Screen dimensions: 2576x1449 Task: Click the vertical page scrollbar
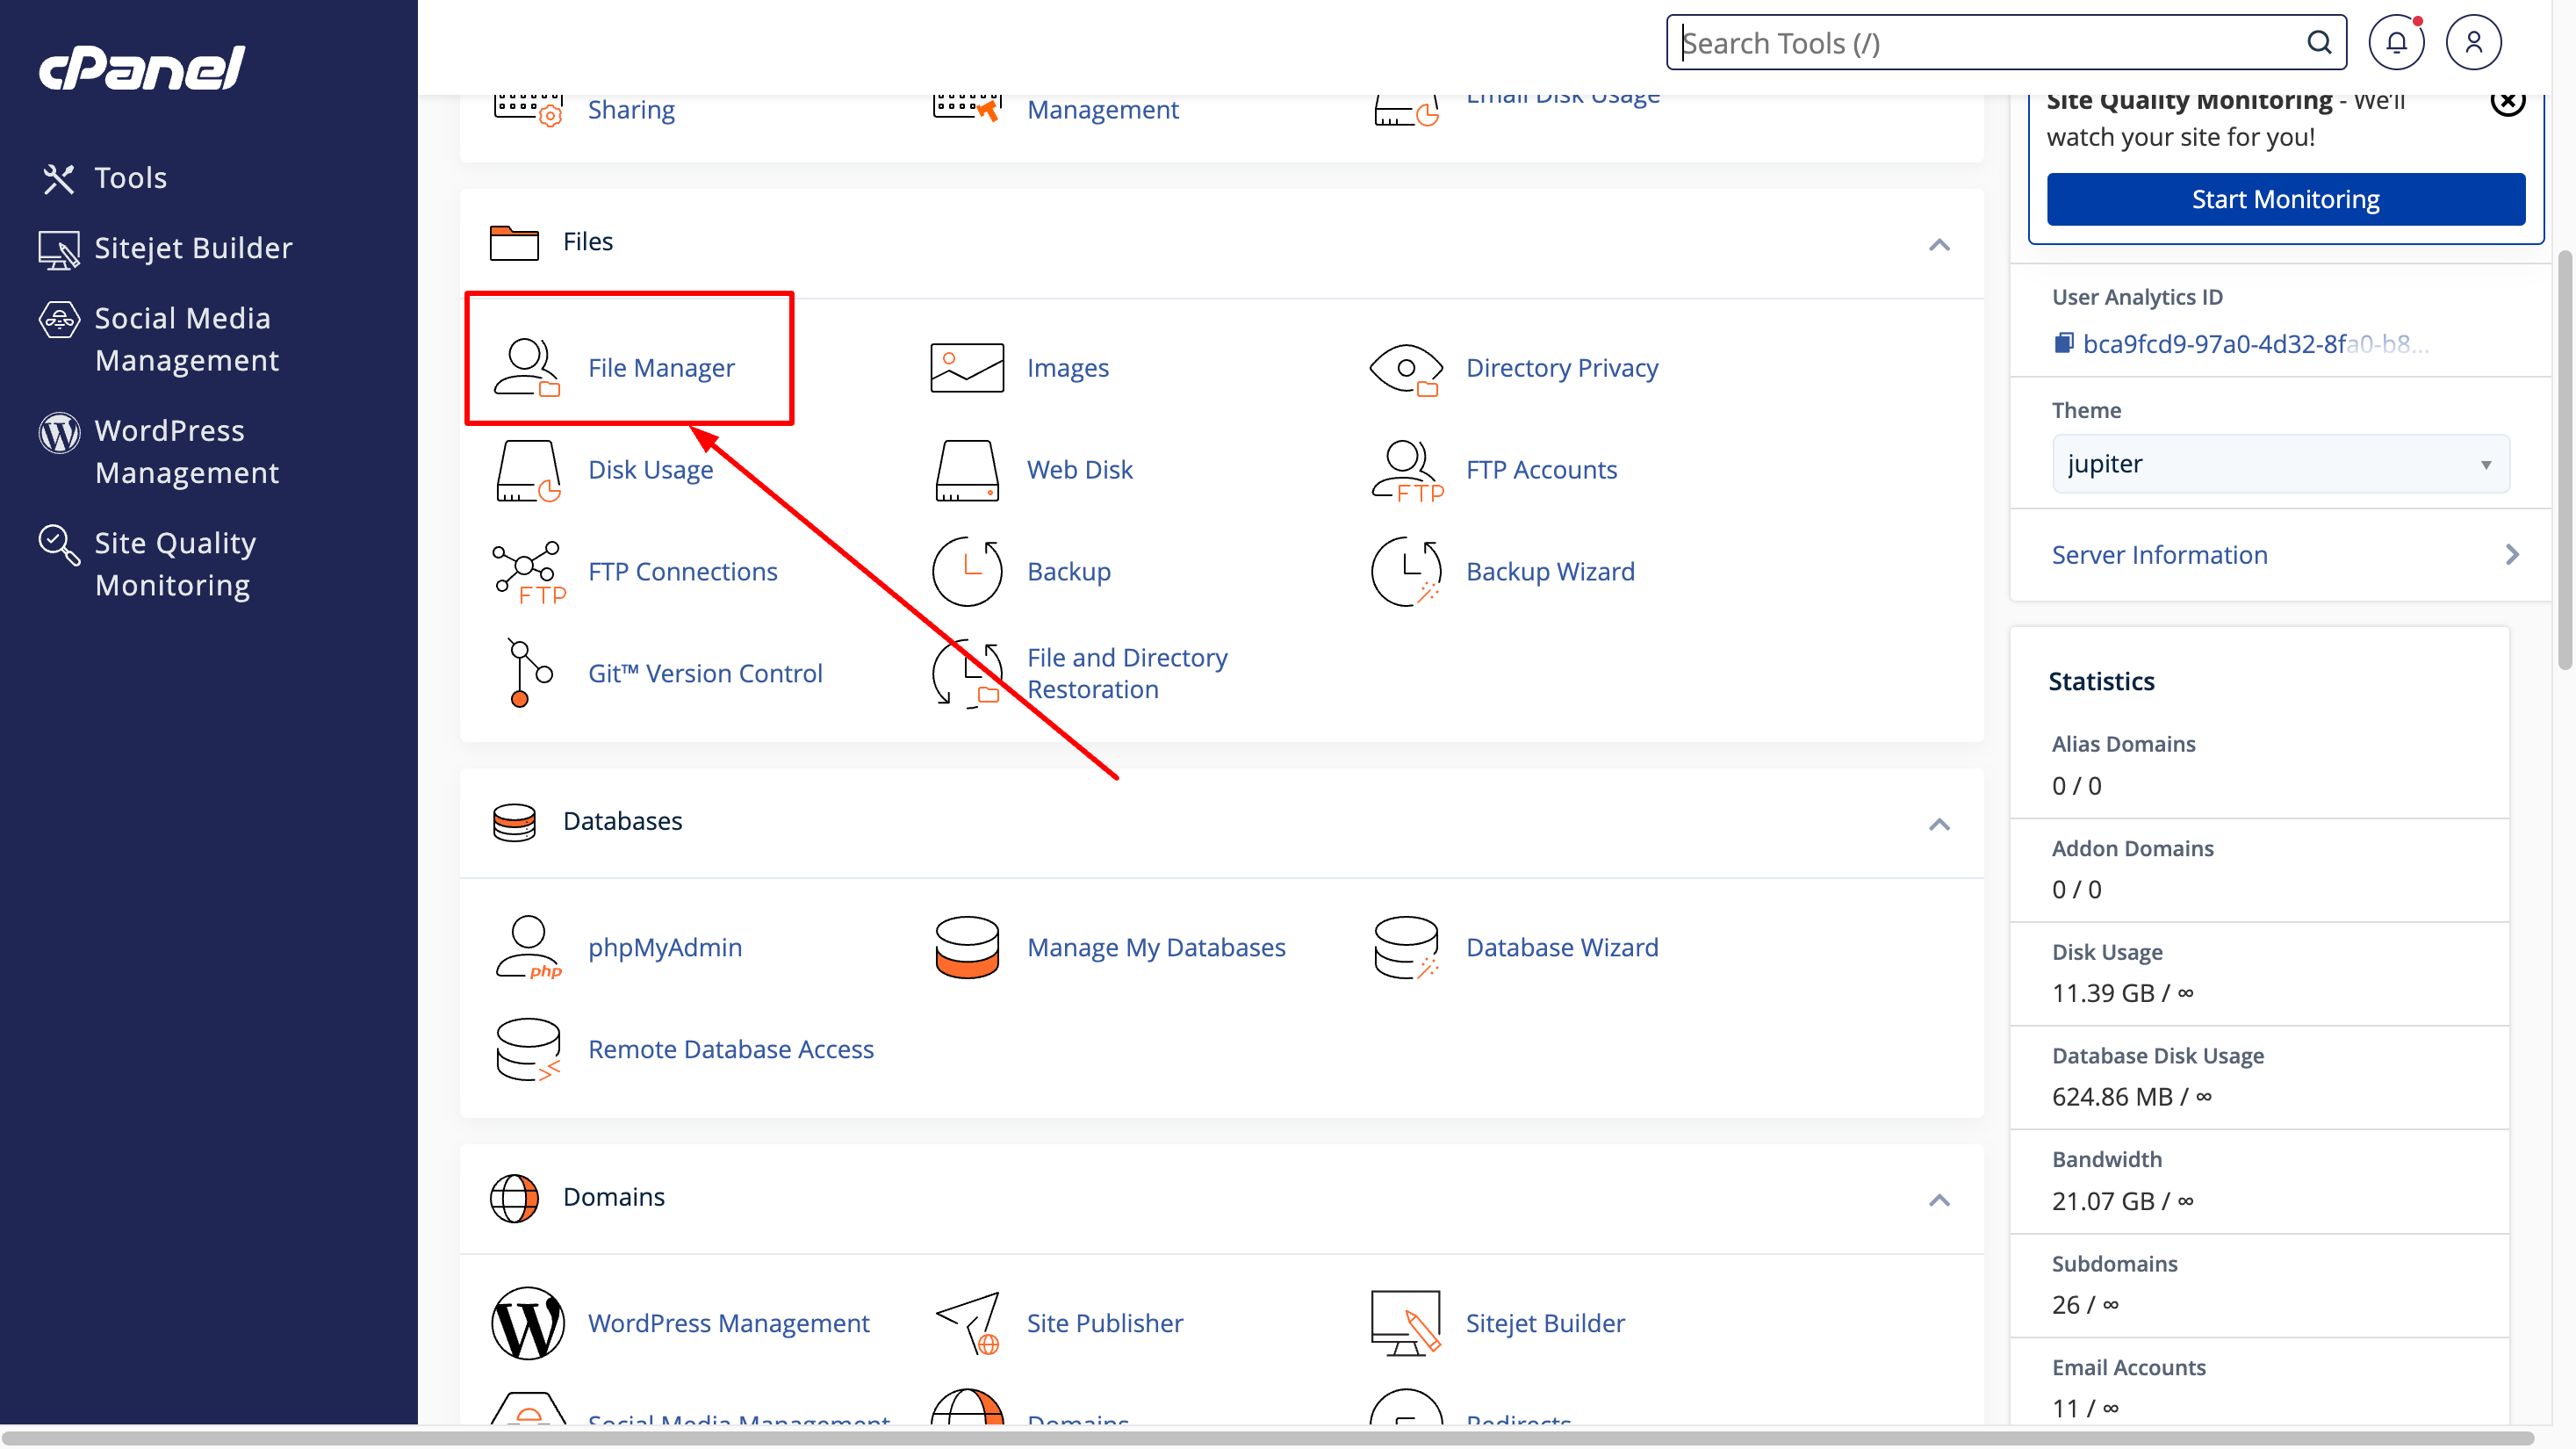[x=2565, y=460]
